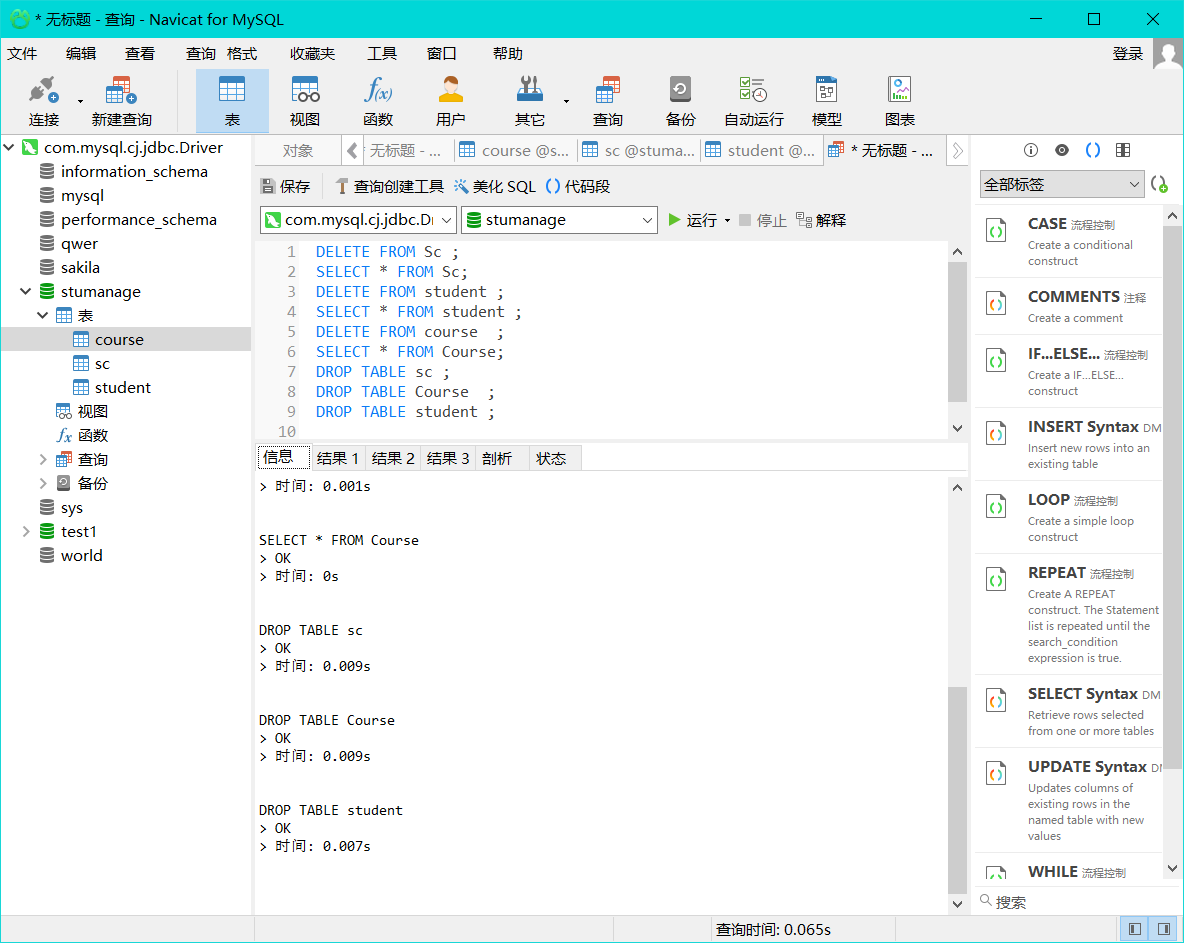Open the 视图 views toolbar button
The height and width of the screenshot is (943, 1184).
[x=305, y=101]
